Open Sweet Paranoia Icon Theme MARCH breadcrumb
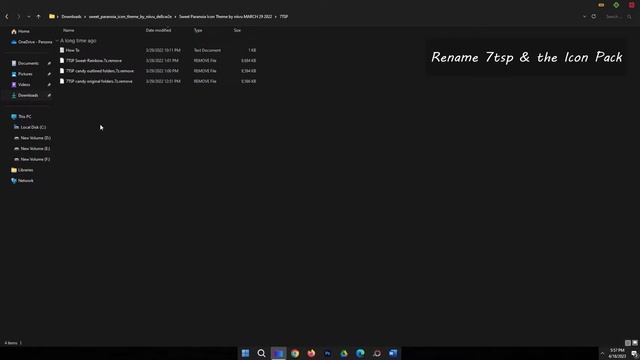This screenshot has height=360, width=640. point(225,17)
